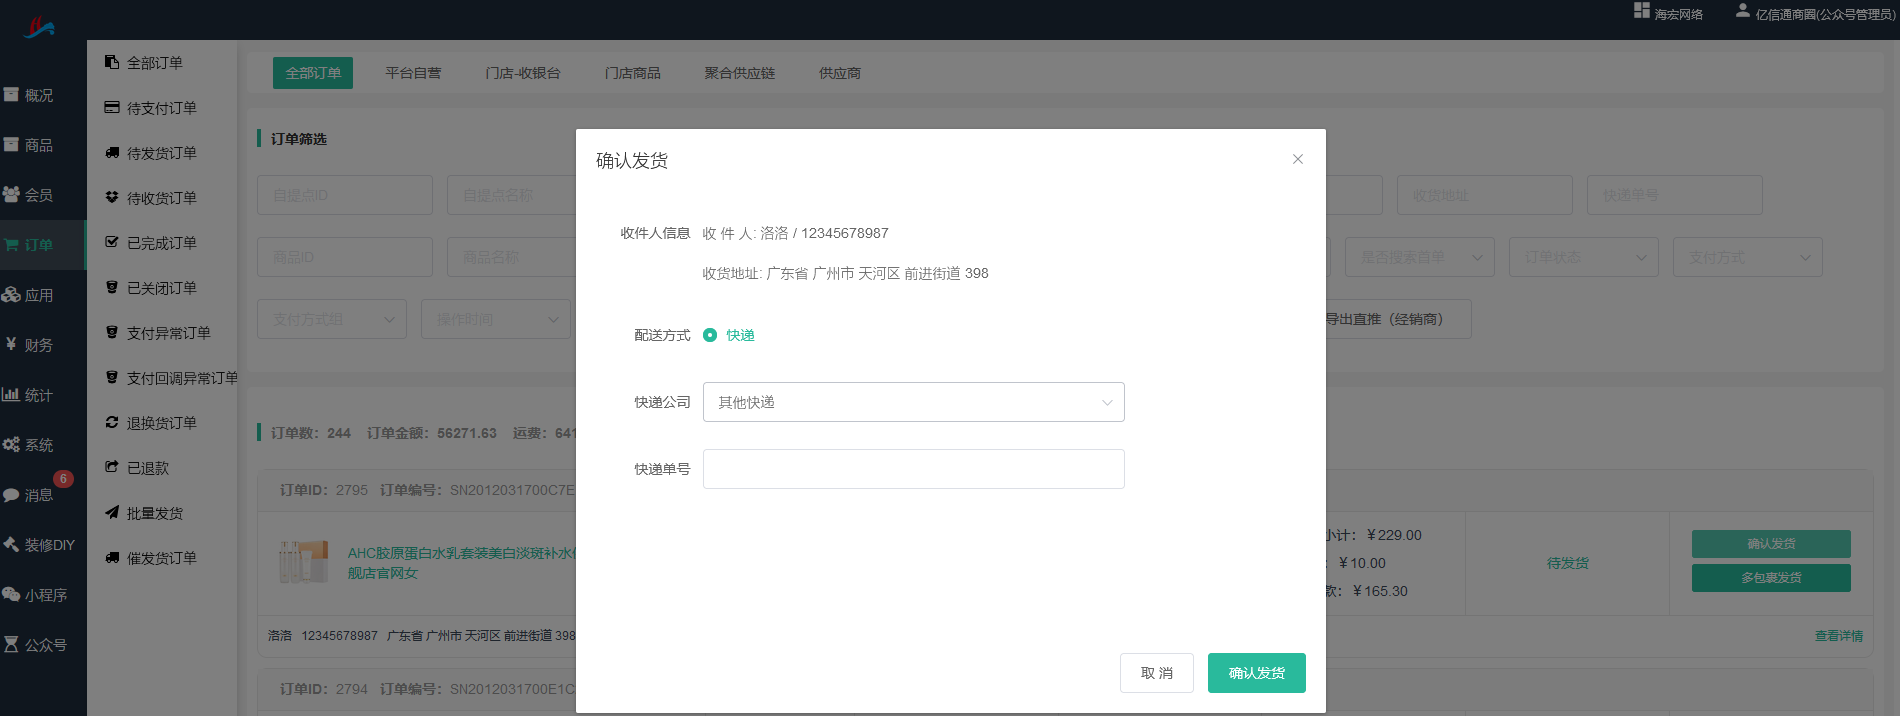Switch to the 供应商 tab
This screenshot has width=1900, height=716.
tap(840, 73)
